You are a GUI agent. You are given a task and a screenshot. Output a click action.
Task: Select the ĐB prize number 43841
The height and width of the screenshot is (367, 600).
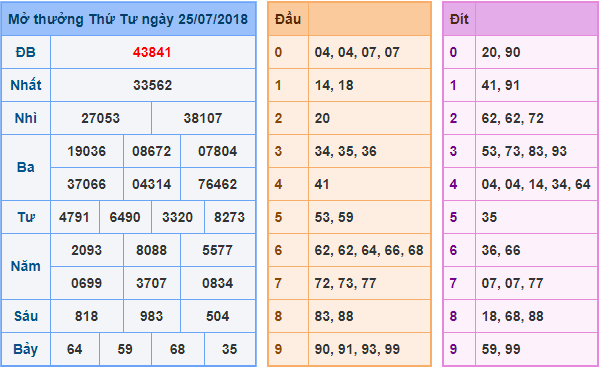click(152, 52)
